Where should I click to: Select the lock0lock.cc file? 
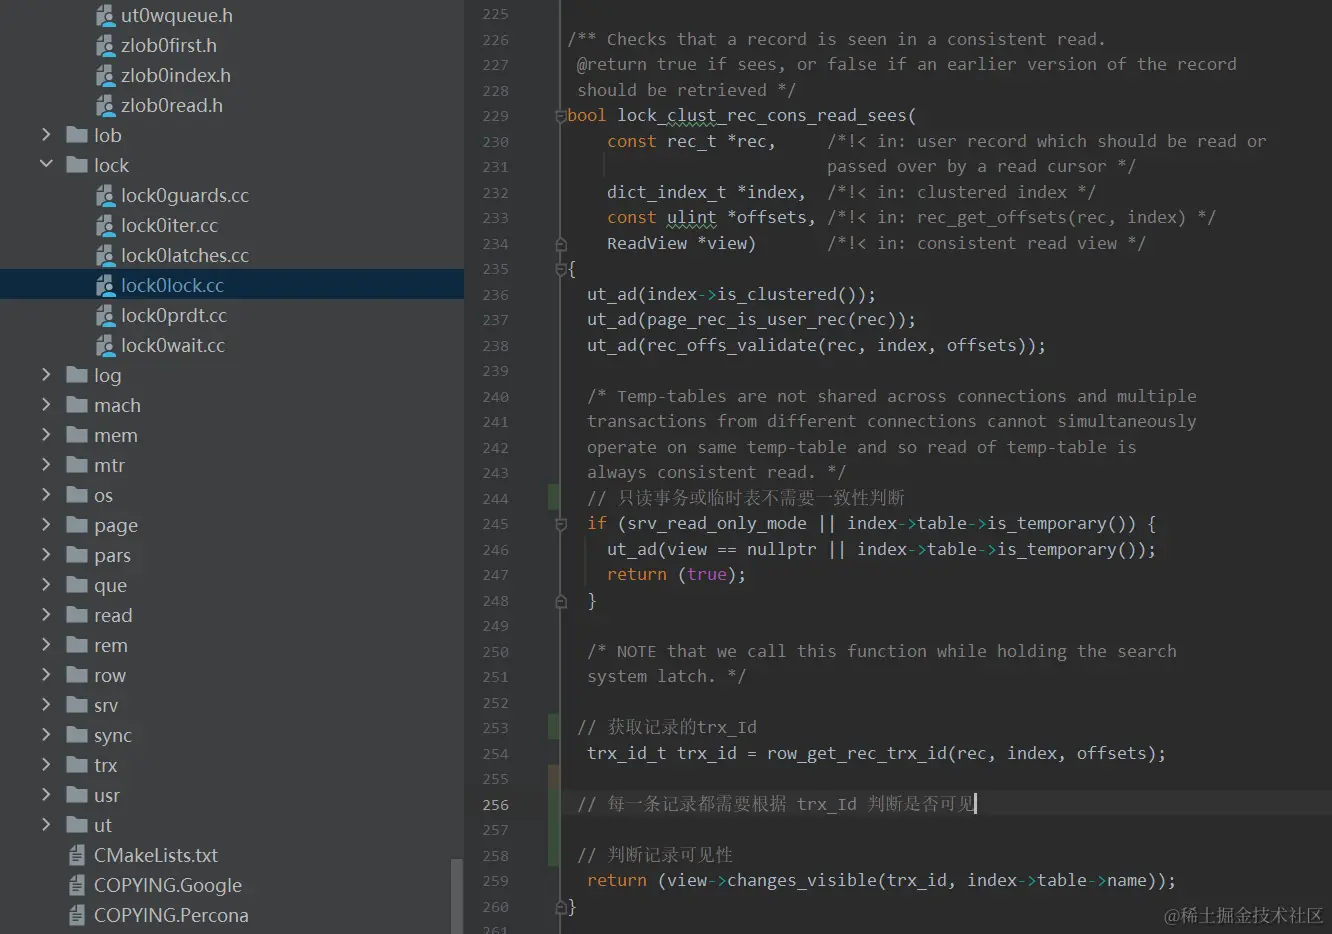click(232, 285)
